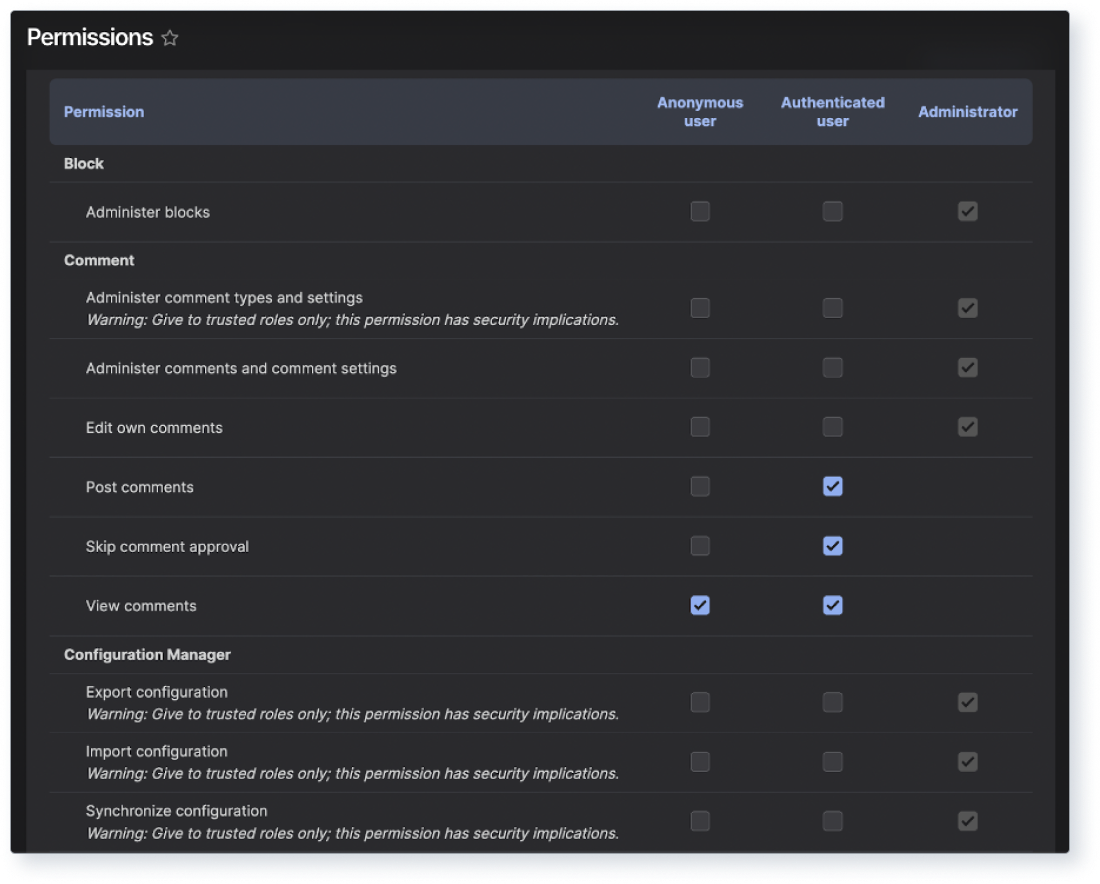Grant Anonymous user the "Post comments" permission
This screenshot has width=1100, height=884.
coord(700,486)
